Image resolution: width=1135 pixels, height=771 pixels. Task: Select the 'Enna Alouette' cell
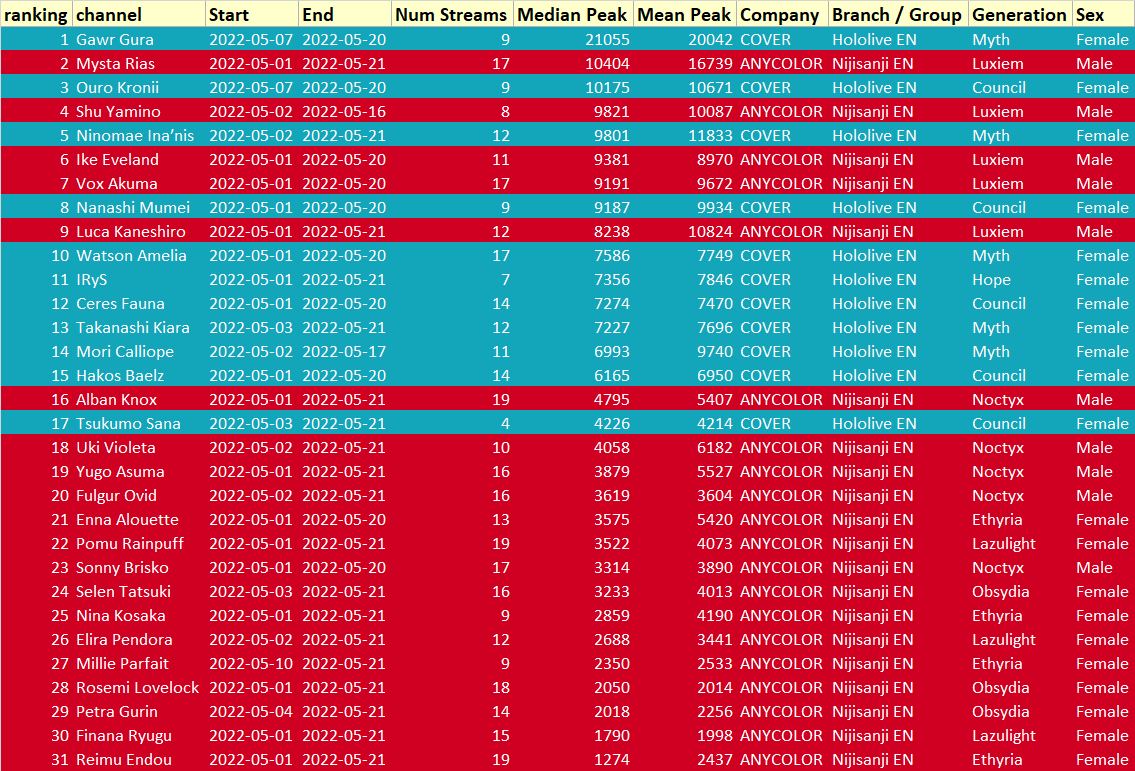(138, 520)
